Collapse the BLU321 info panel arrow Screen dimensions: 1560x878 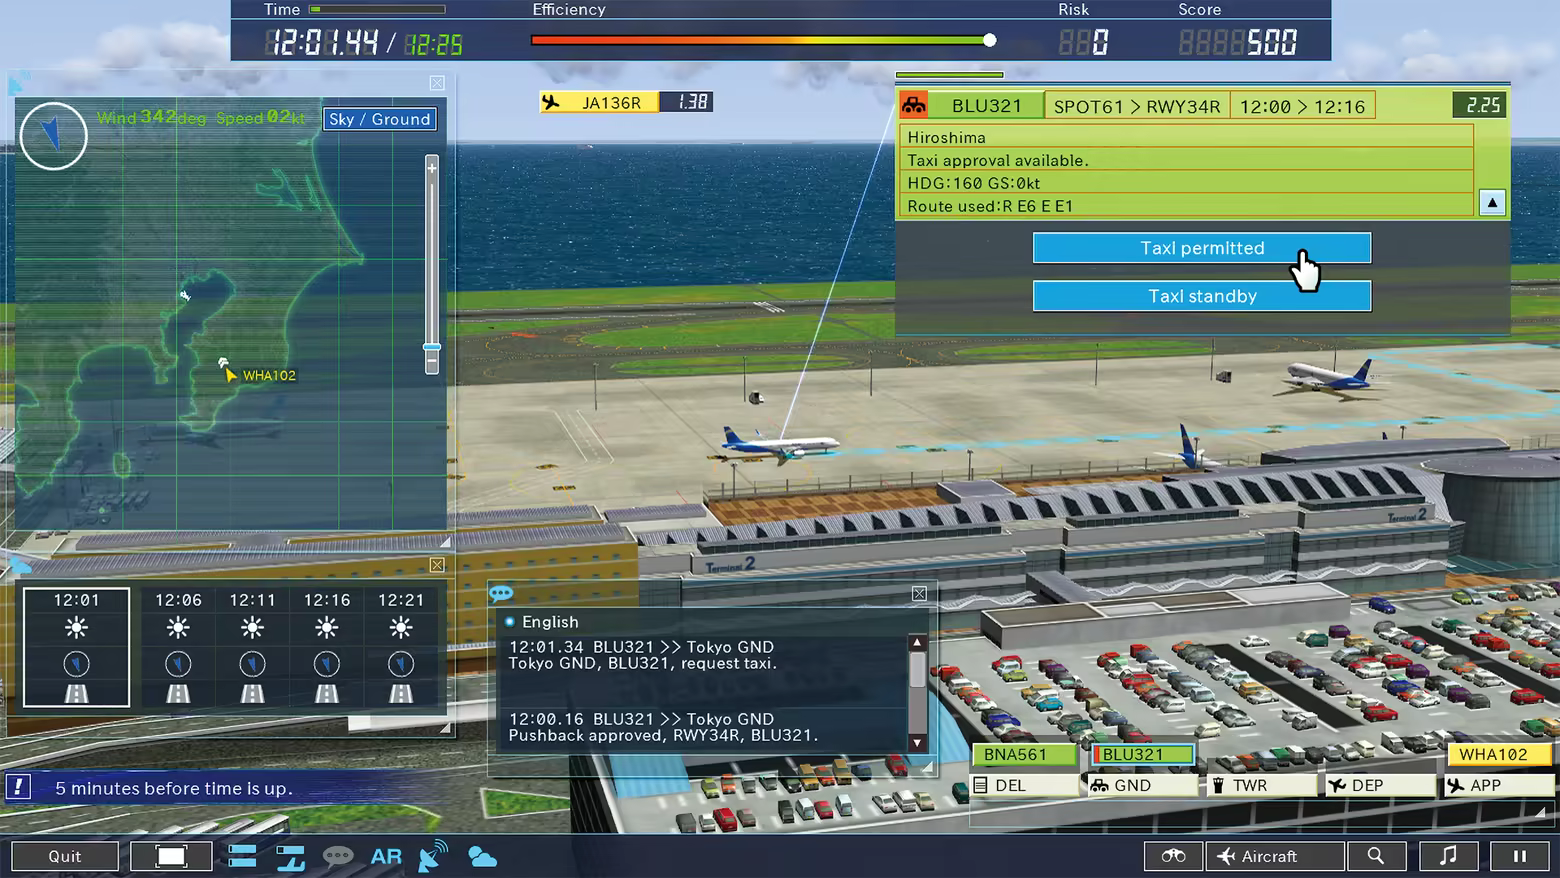[x=1491, y=203]
